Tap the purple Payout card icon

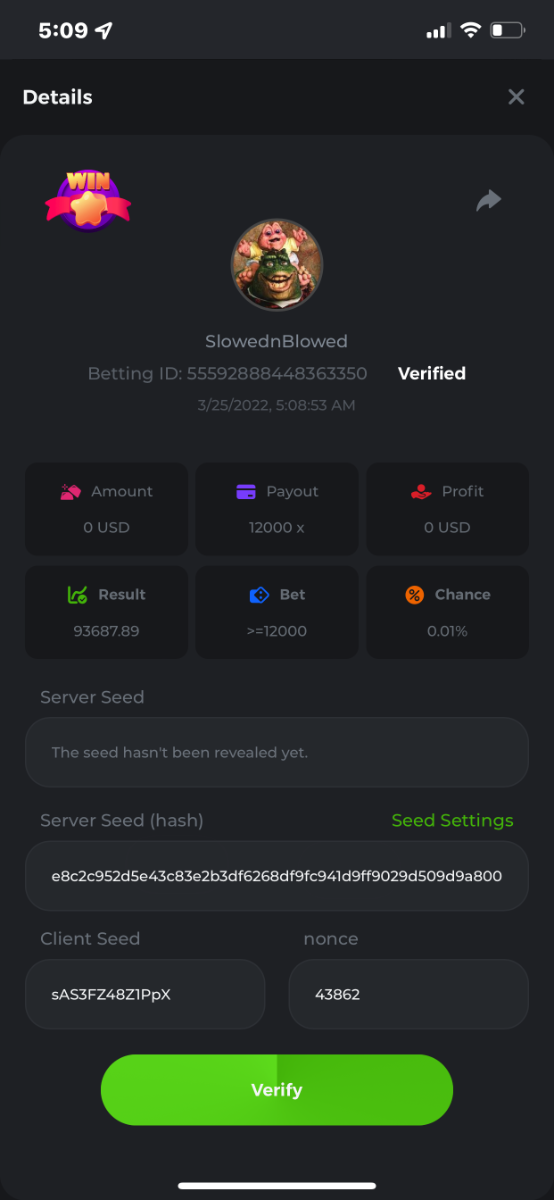(x=246, y=491)
